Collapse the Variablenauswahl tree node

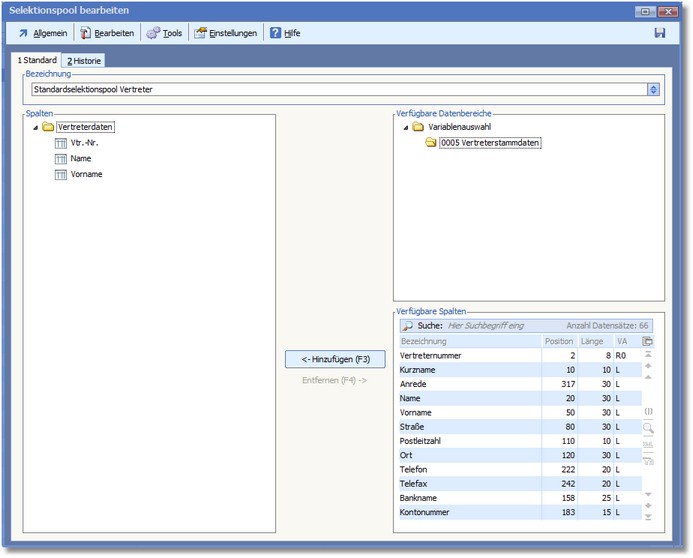coord(406,127)
